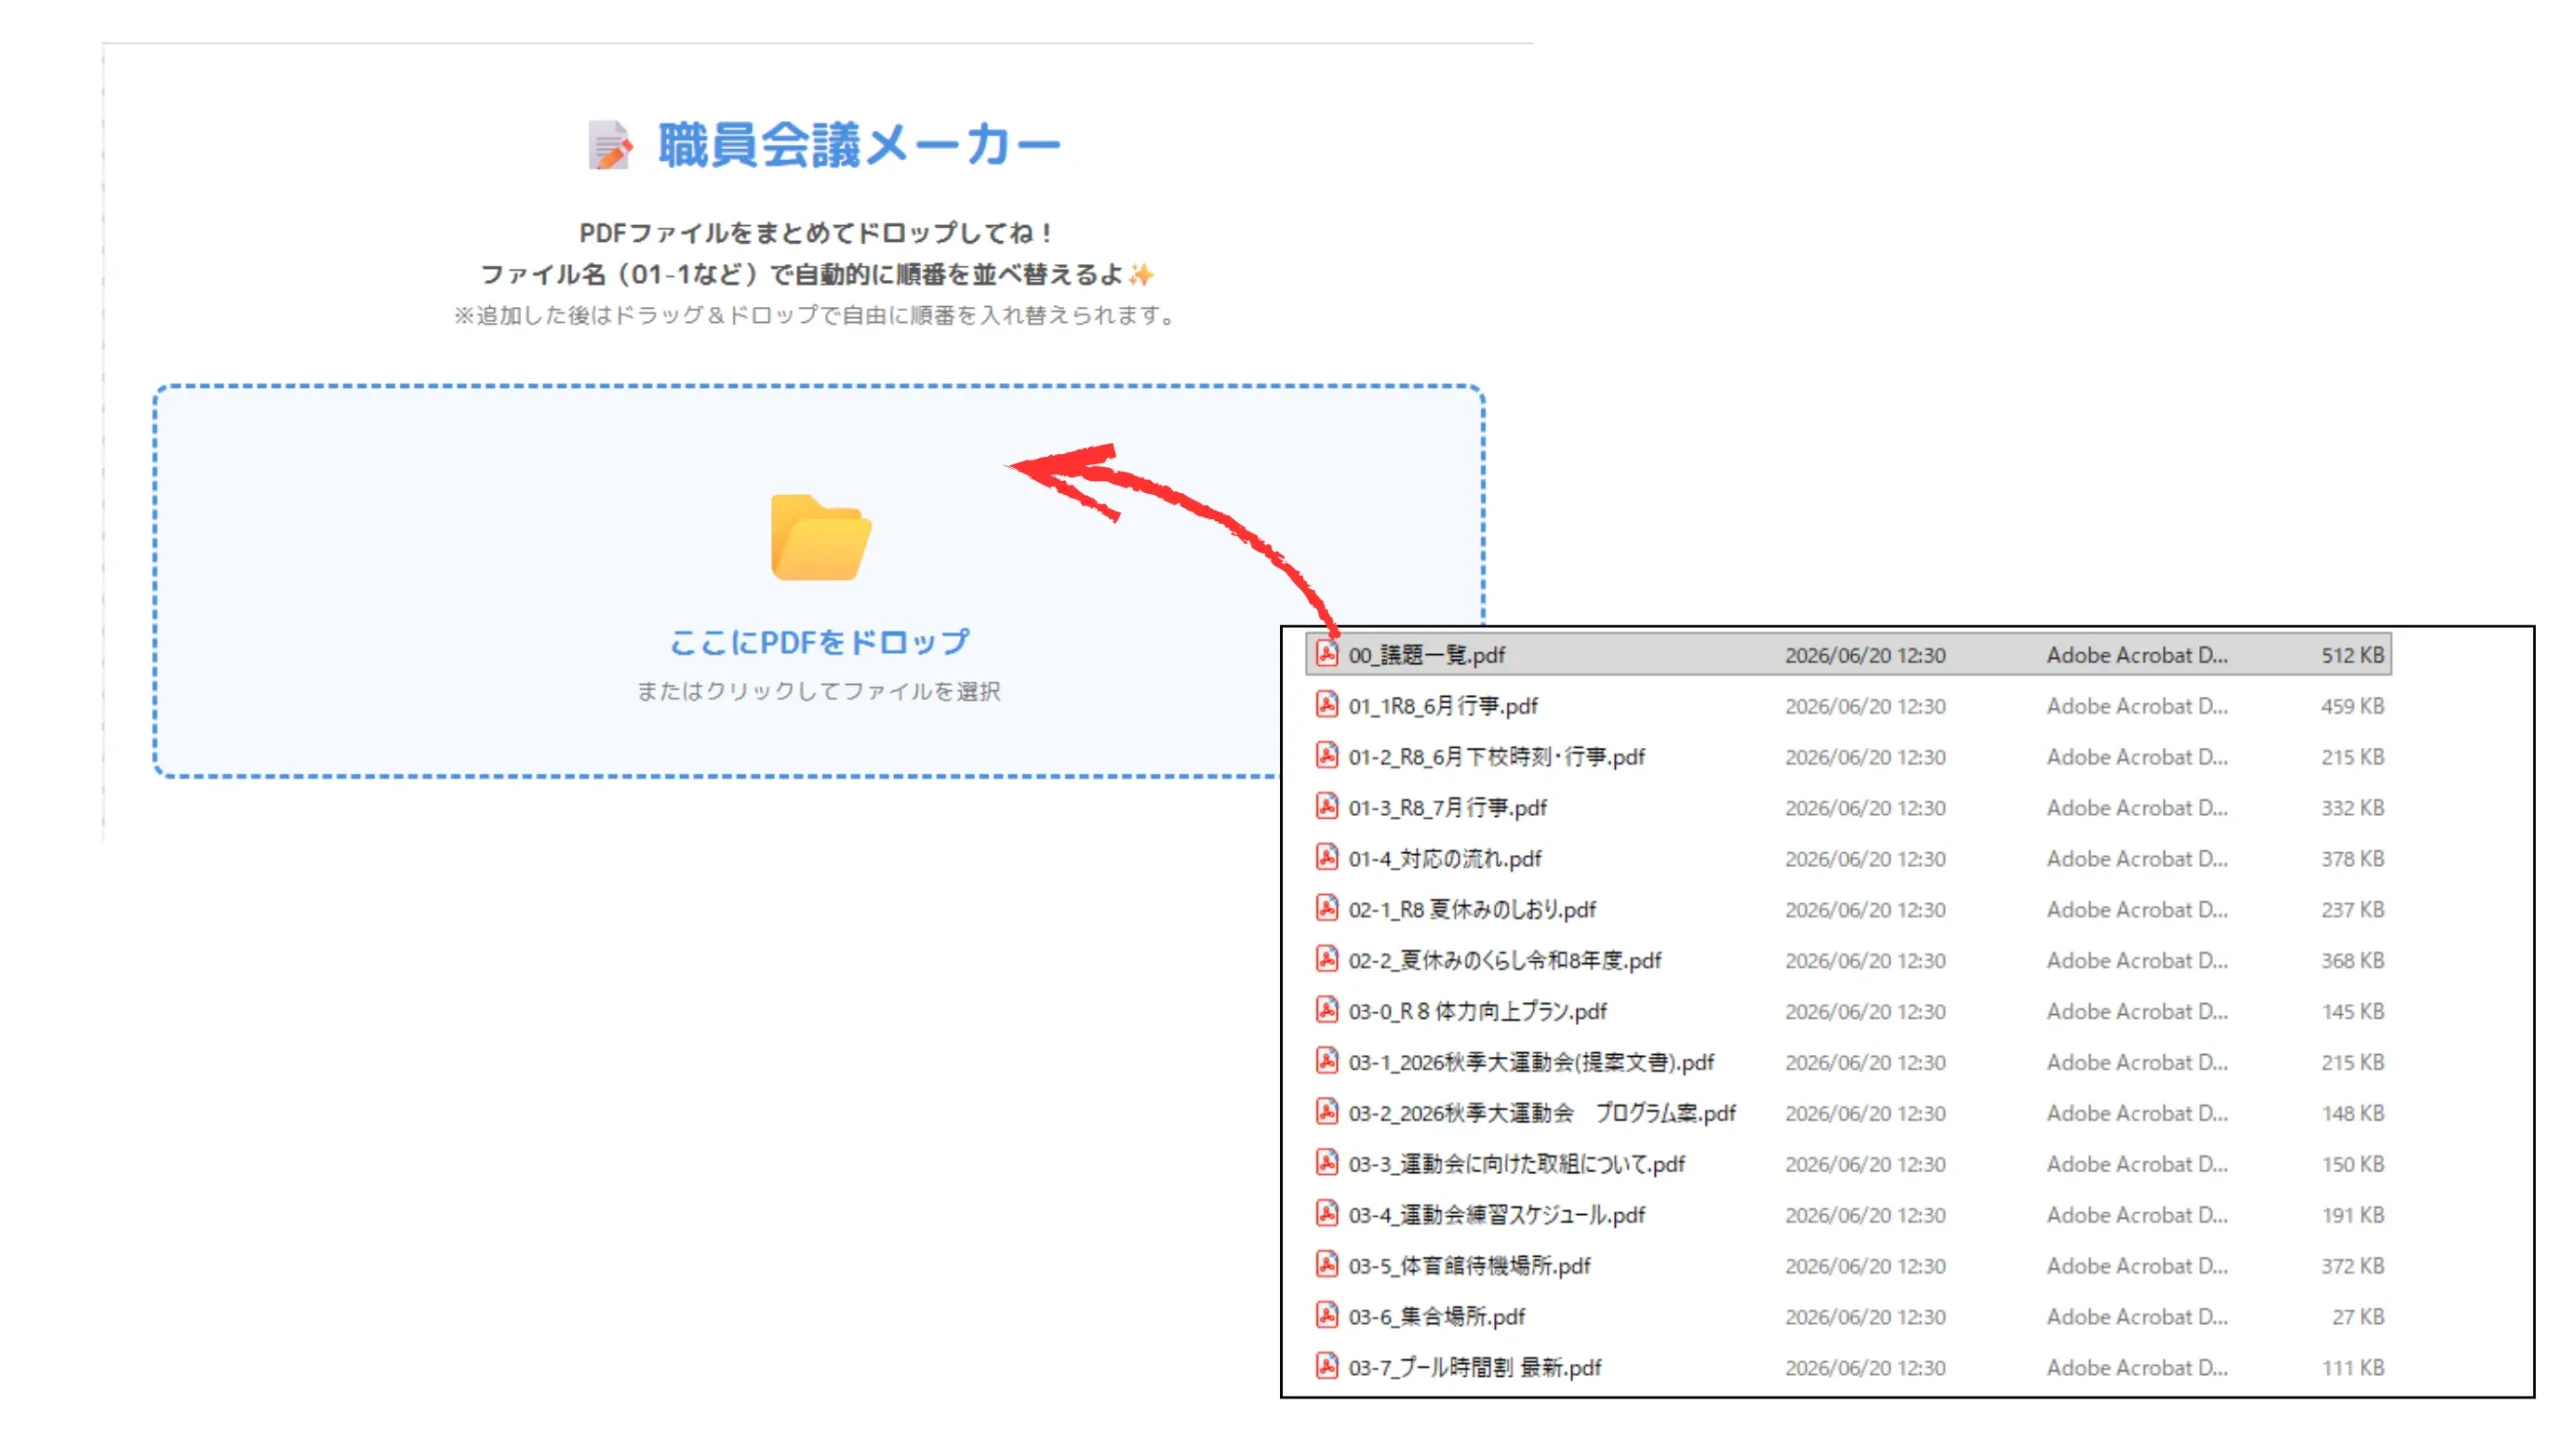Select file name 01-4_対応の流れ.pdf

coord(1445,860)
